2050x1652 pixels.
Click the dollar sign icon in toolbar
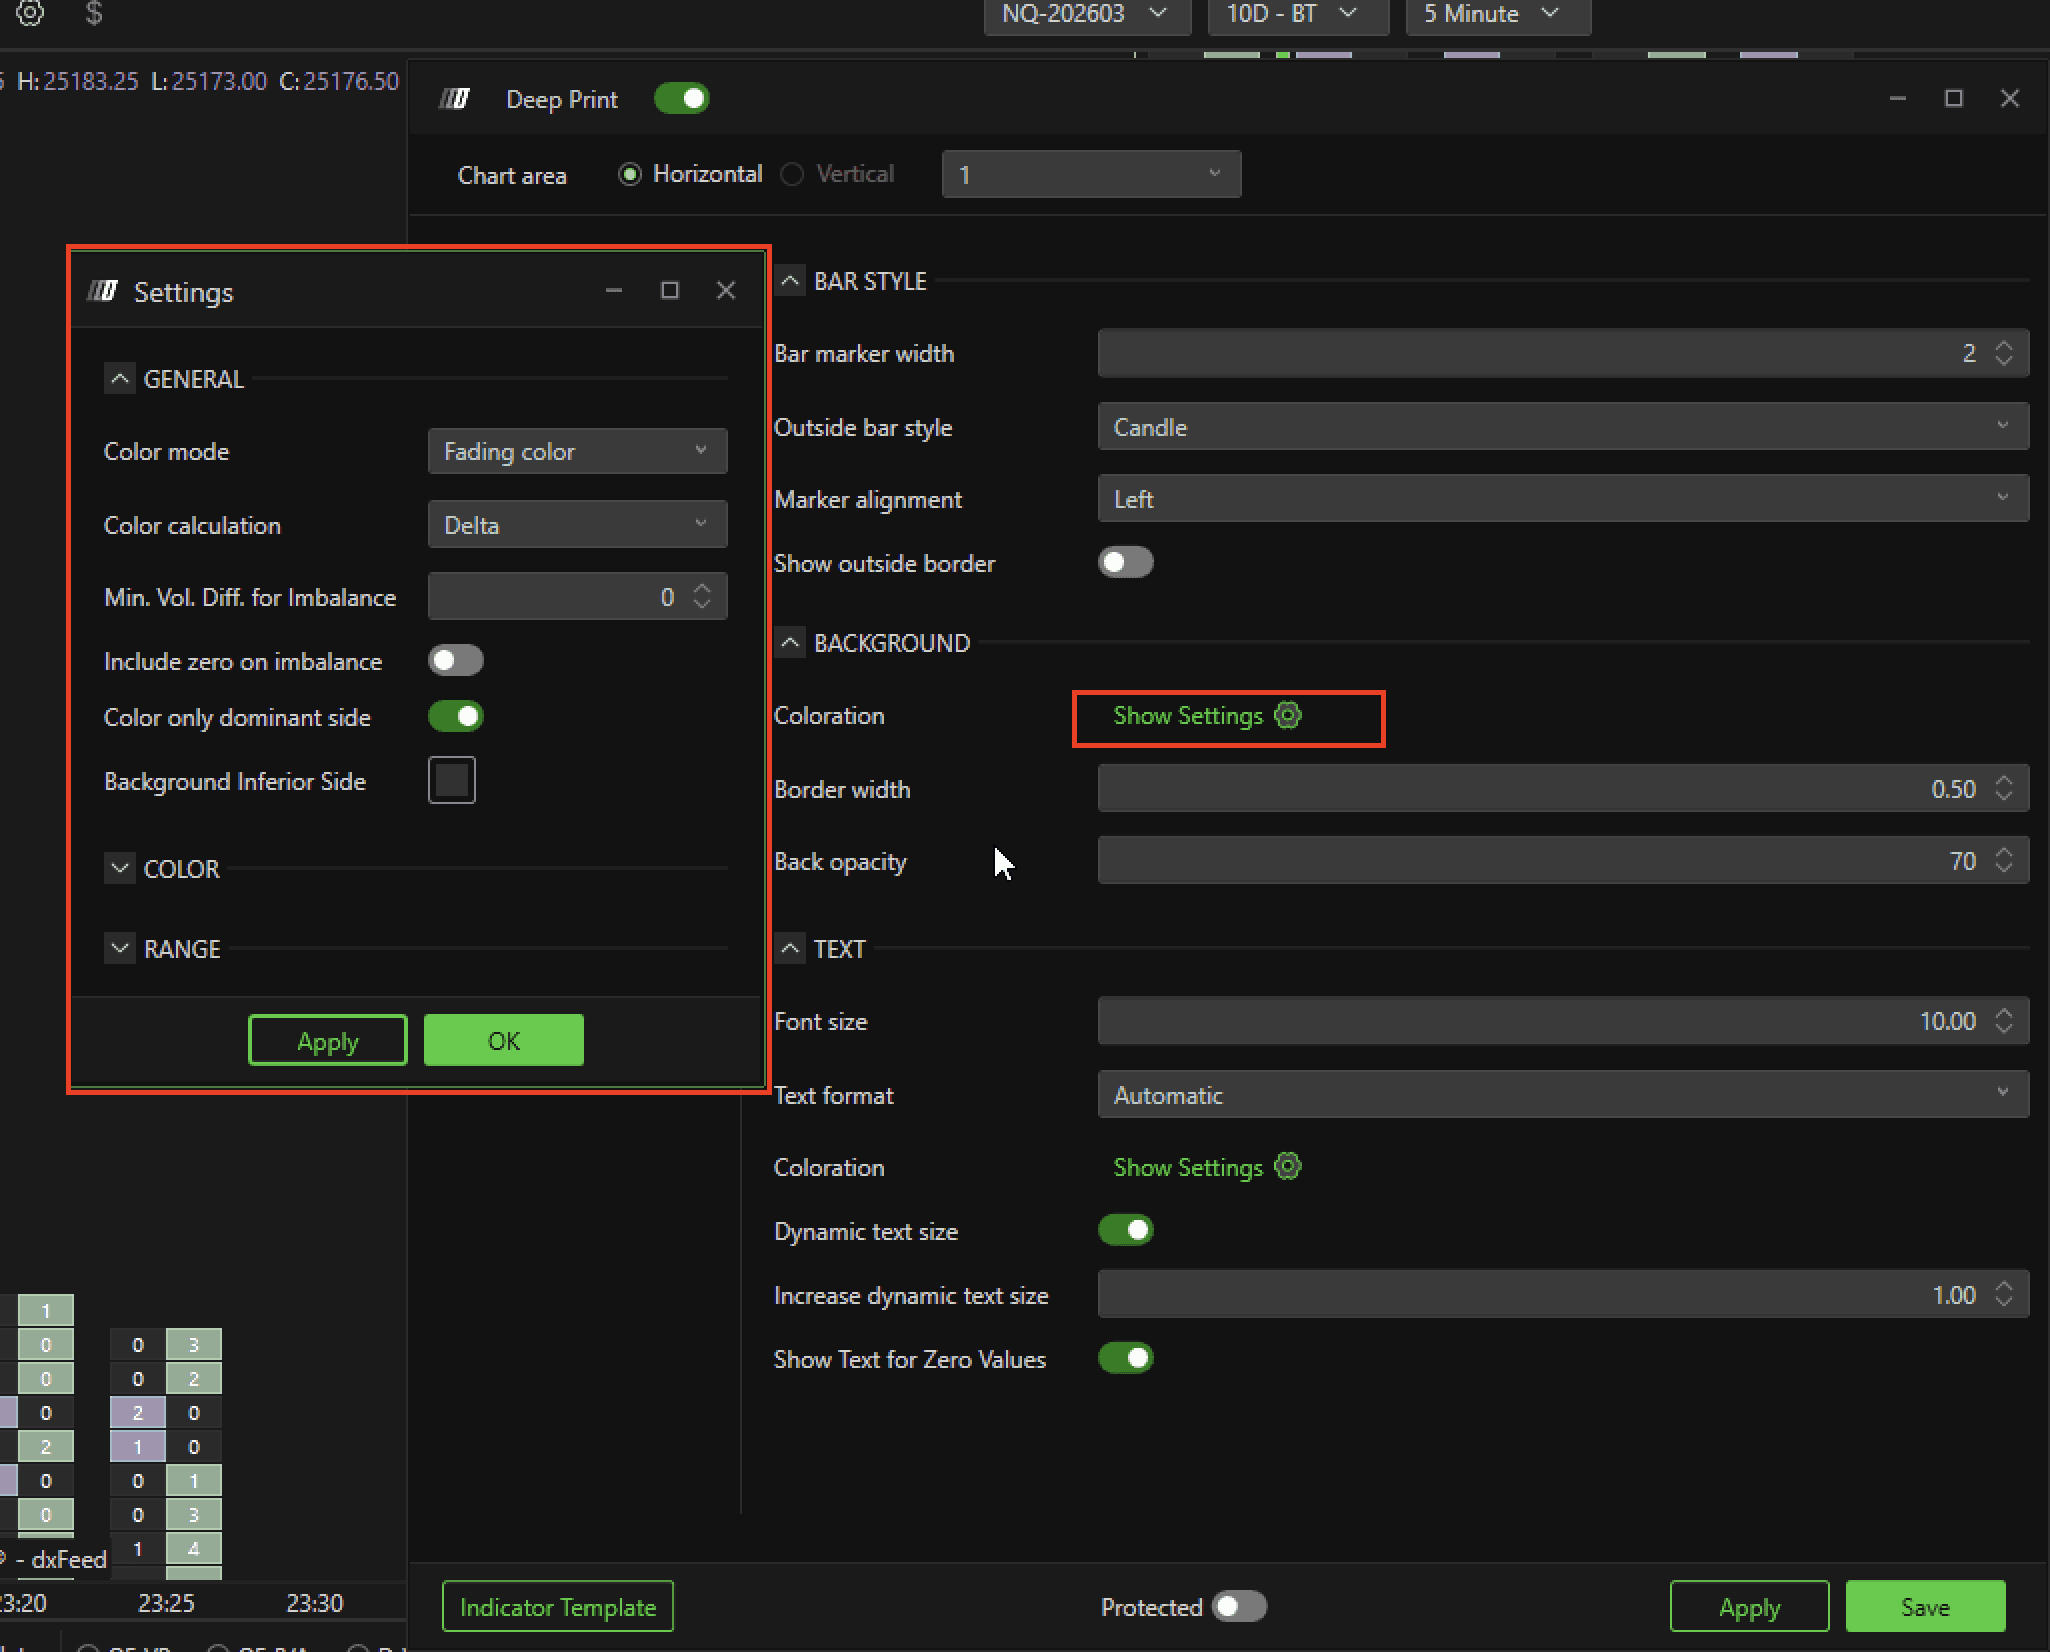[94, 13]
